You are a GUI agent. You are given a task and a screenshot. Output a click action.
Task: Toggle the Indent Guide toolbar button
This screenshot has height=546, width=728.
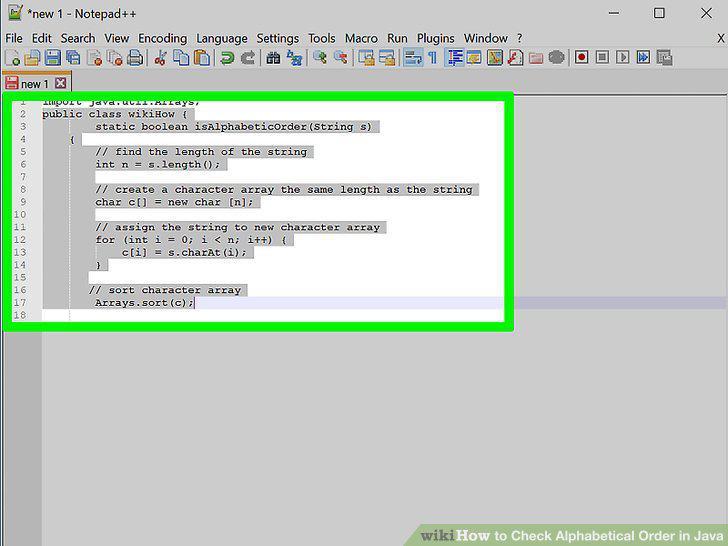pyautogui.click(x=455, y=58)
